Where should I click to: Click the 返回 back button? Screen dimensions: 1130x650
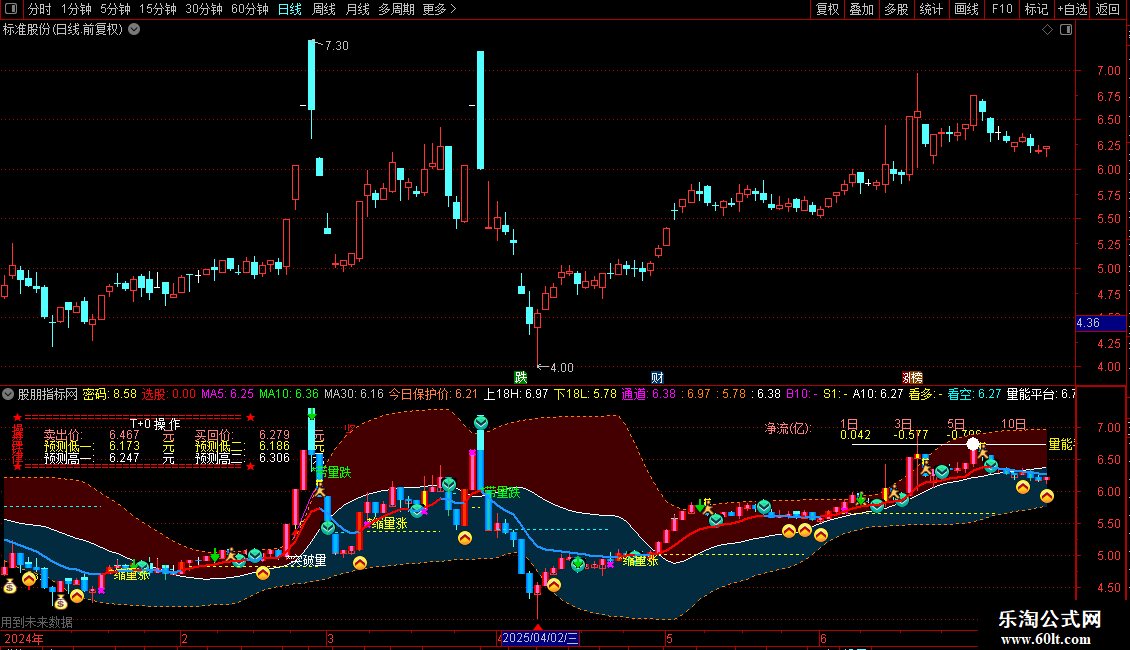(x=1108, y=9)
